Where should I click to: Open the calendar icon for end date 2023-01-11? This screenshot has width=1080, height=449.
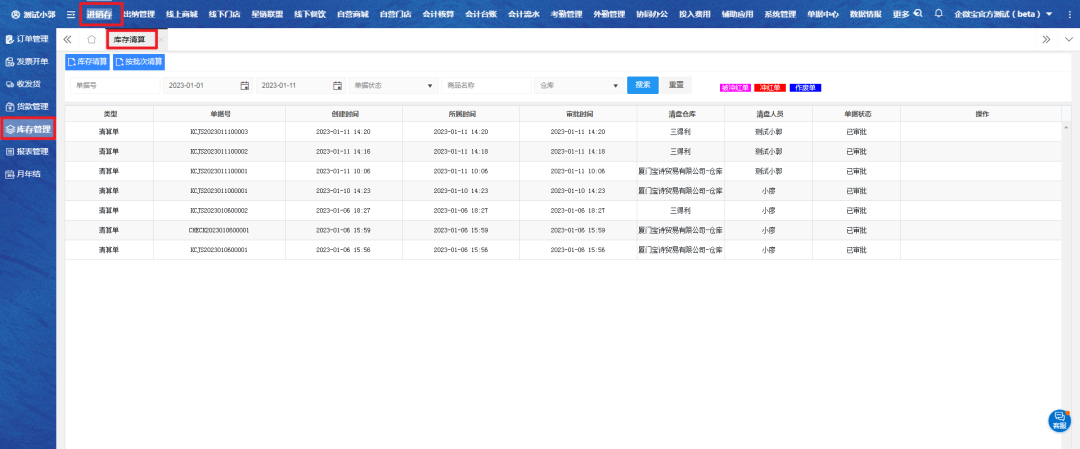[x=337, y=85]
